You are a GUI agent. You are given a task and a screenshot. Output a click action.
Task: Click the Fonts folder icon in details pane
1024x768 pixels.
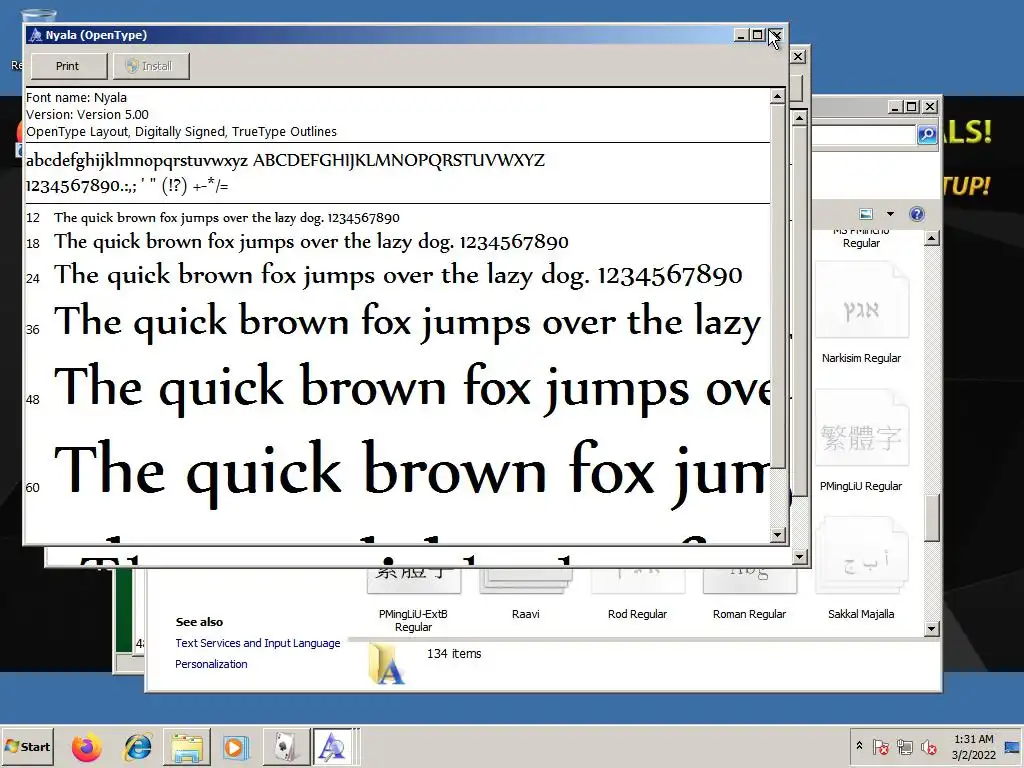tap(387, 664)
